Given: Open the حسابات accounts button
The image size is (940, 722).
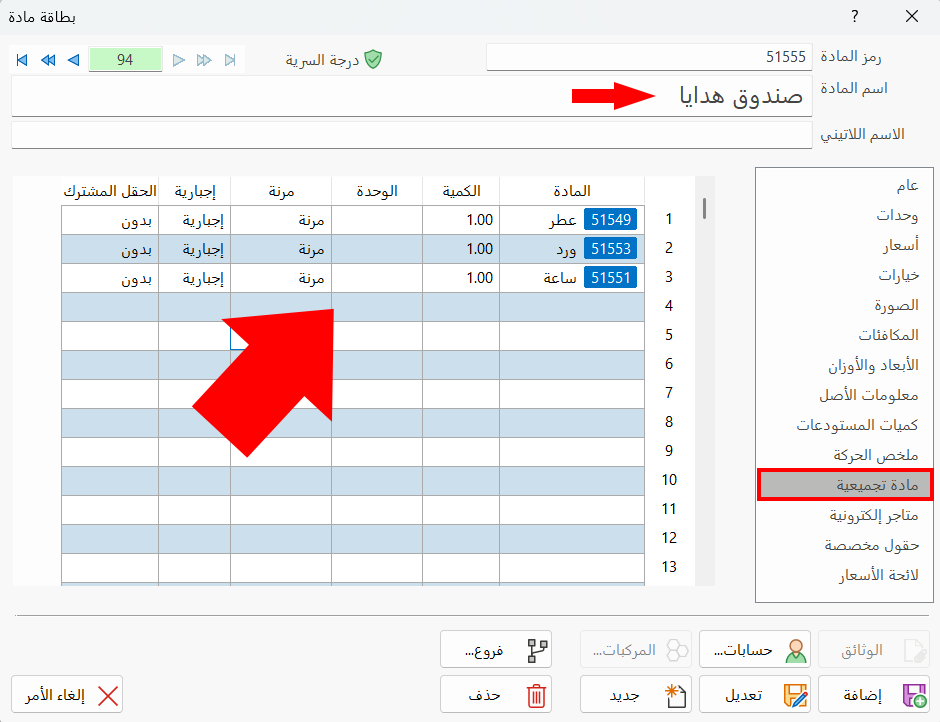Looking at the screenshot, I should [x=755, y=649].
